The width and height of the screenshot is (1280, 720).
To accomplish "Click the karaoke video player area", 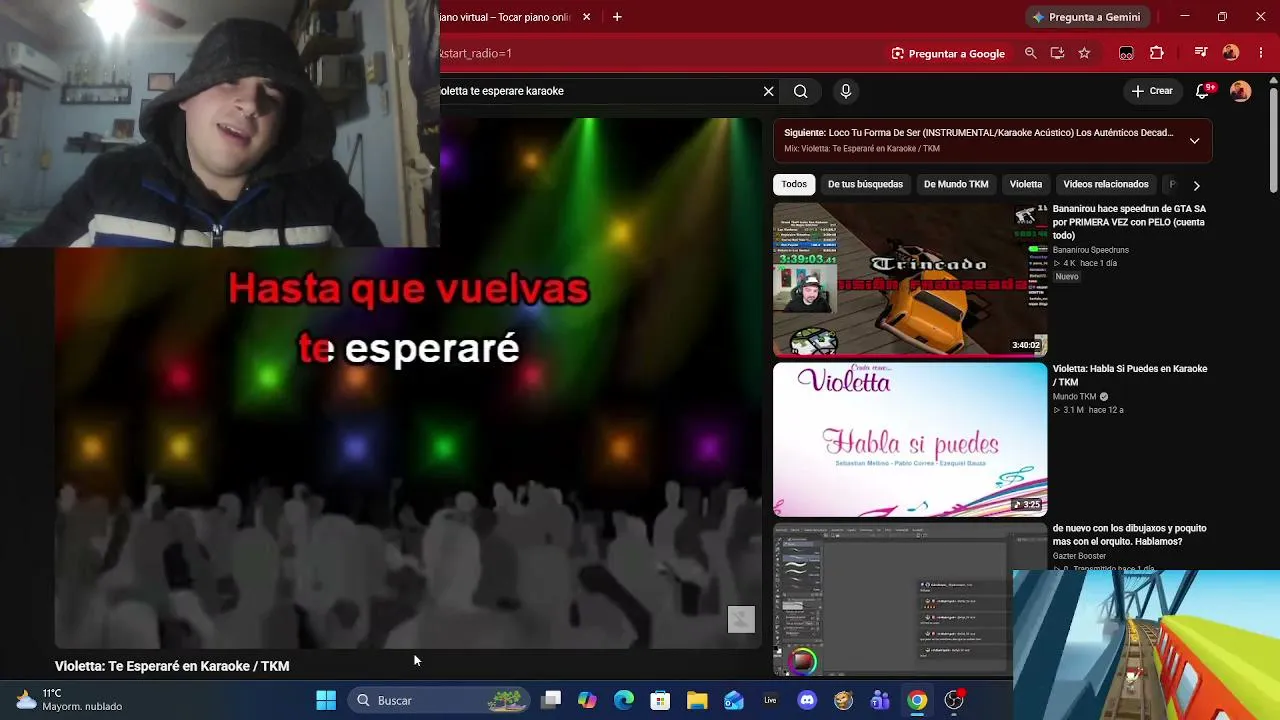I will pyautogui.click(x=408, y=383).
